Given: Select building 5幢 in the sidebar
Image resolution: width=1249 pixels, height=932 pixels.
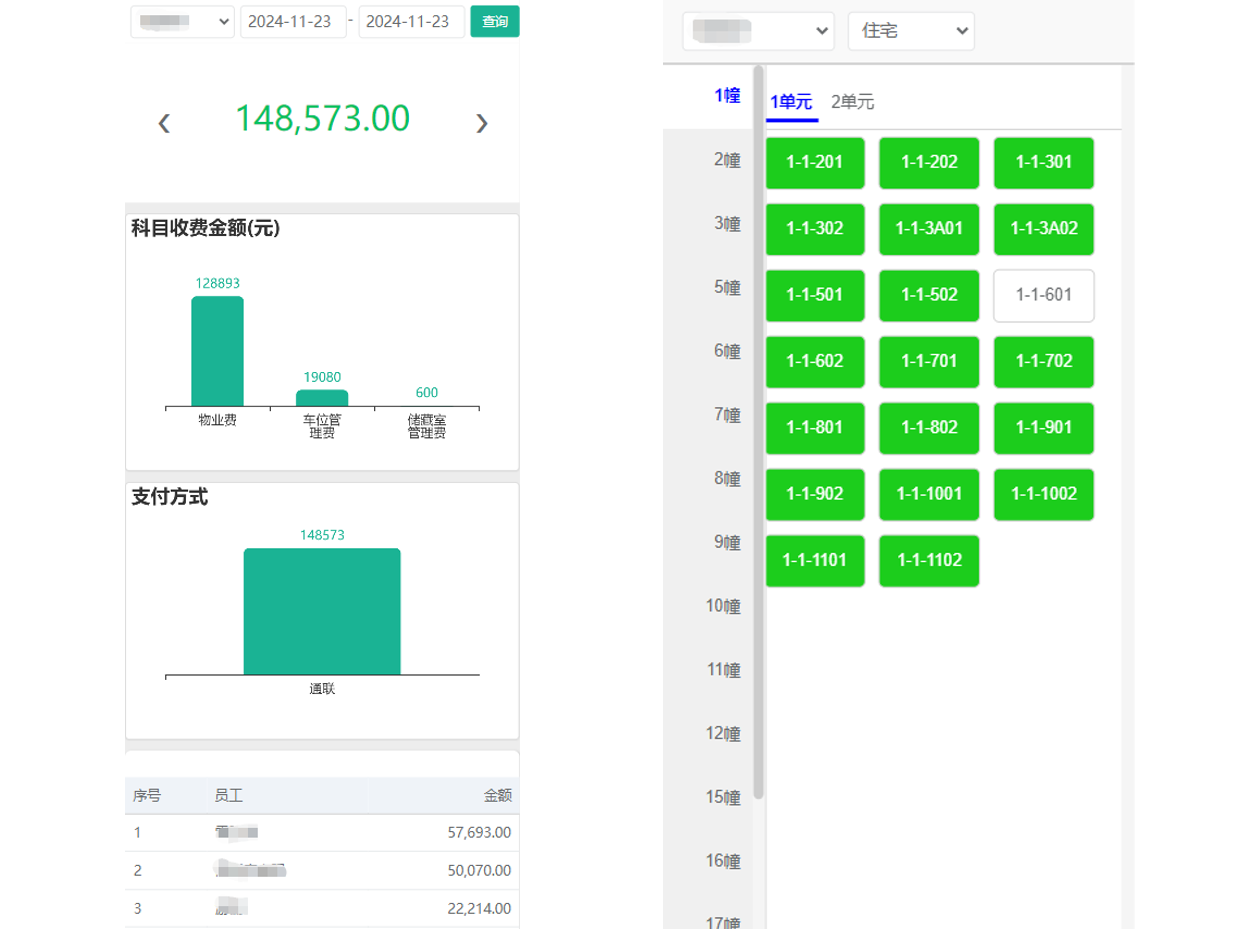Looking at the screenshot, I should [x=725, y=287].
